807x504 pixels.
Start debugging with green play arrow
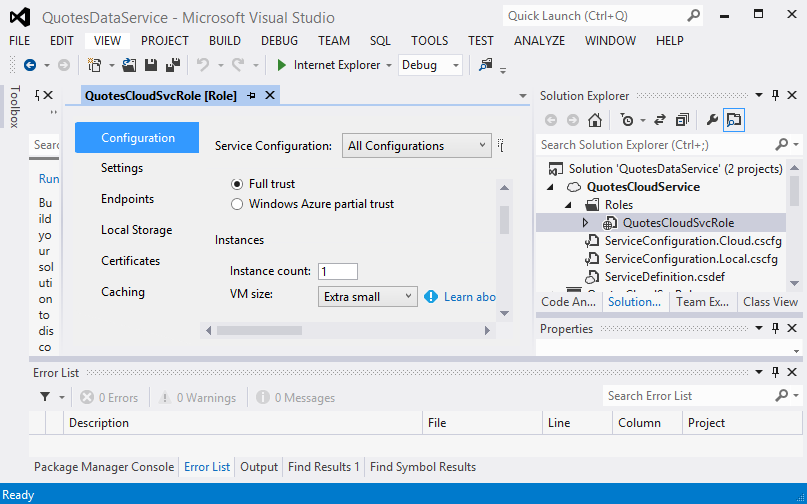[x=282, y=65]
